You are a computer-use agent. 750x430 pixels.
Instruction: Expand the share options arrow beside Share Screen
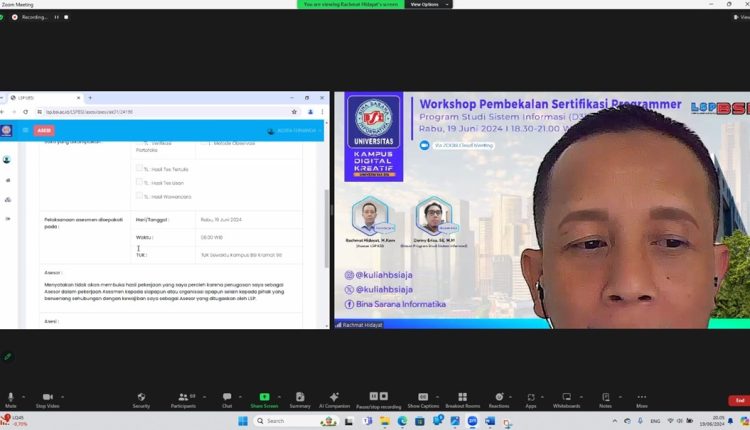click(279, 397)
